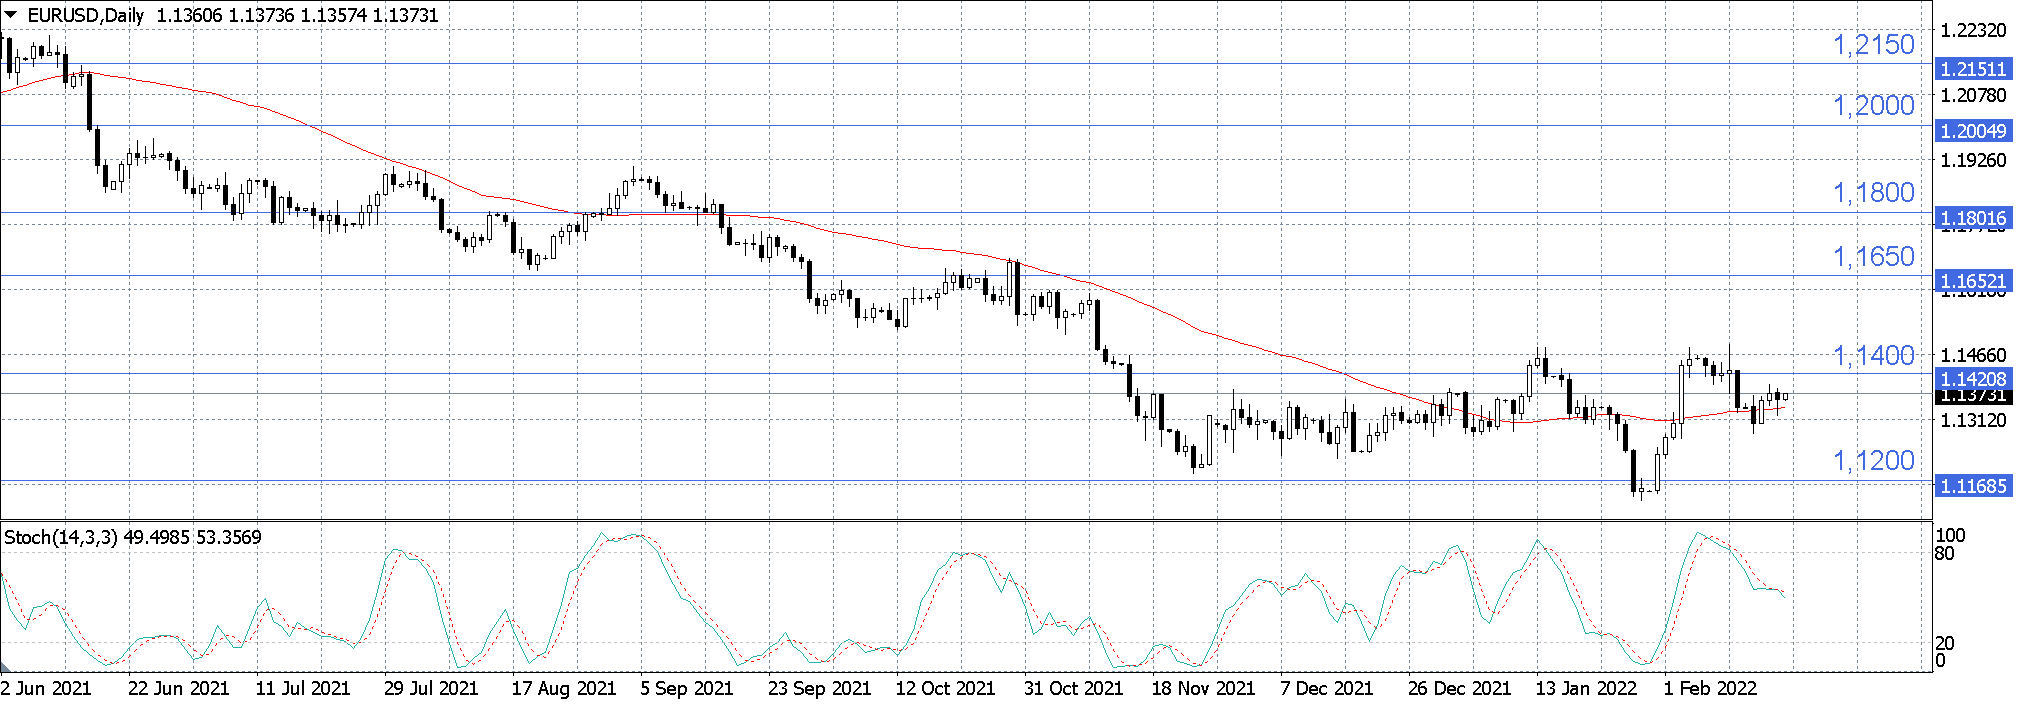Click the 1.14660 value on price scale
This screenshot has height=704, width=2019.
[x=1972, y=355]
